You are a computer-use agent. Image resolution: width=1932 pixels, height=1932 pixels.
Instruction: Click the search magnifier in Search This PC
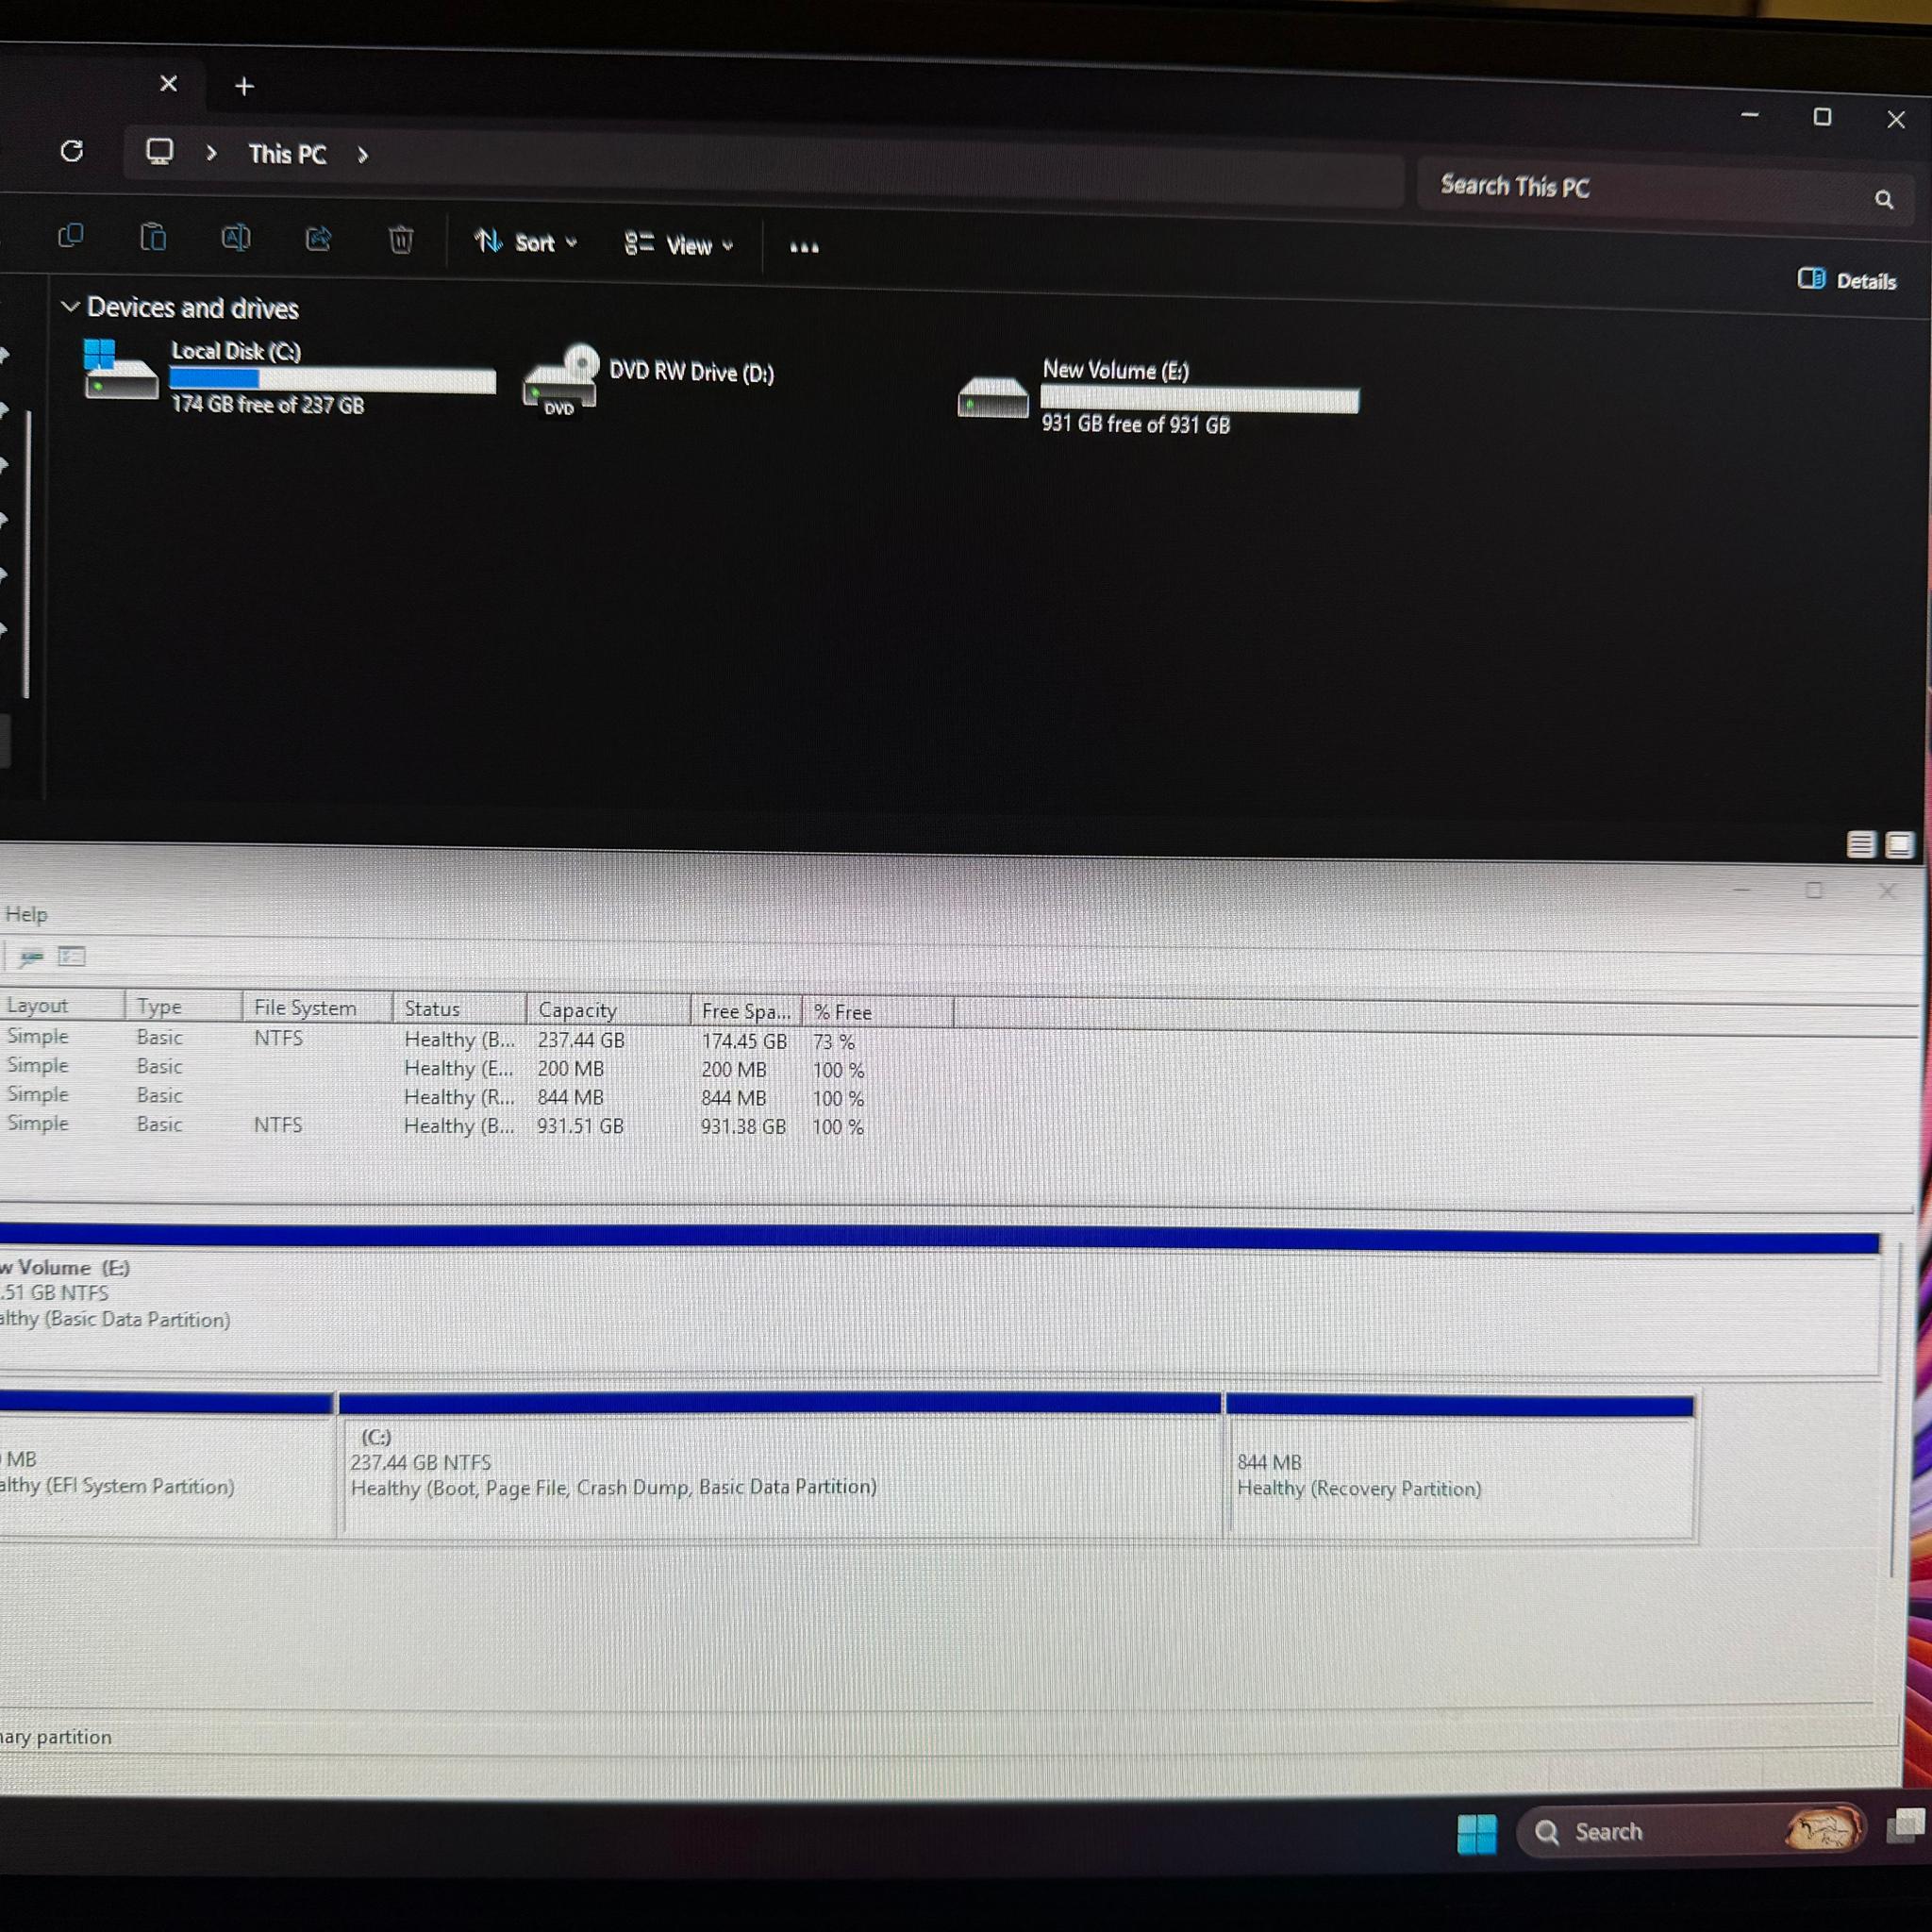tap(1884, 200)
